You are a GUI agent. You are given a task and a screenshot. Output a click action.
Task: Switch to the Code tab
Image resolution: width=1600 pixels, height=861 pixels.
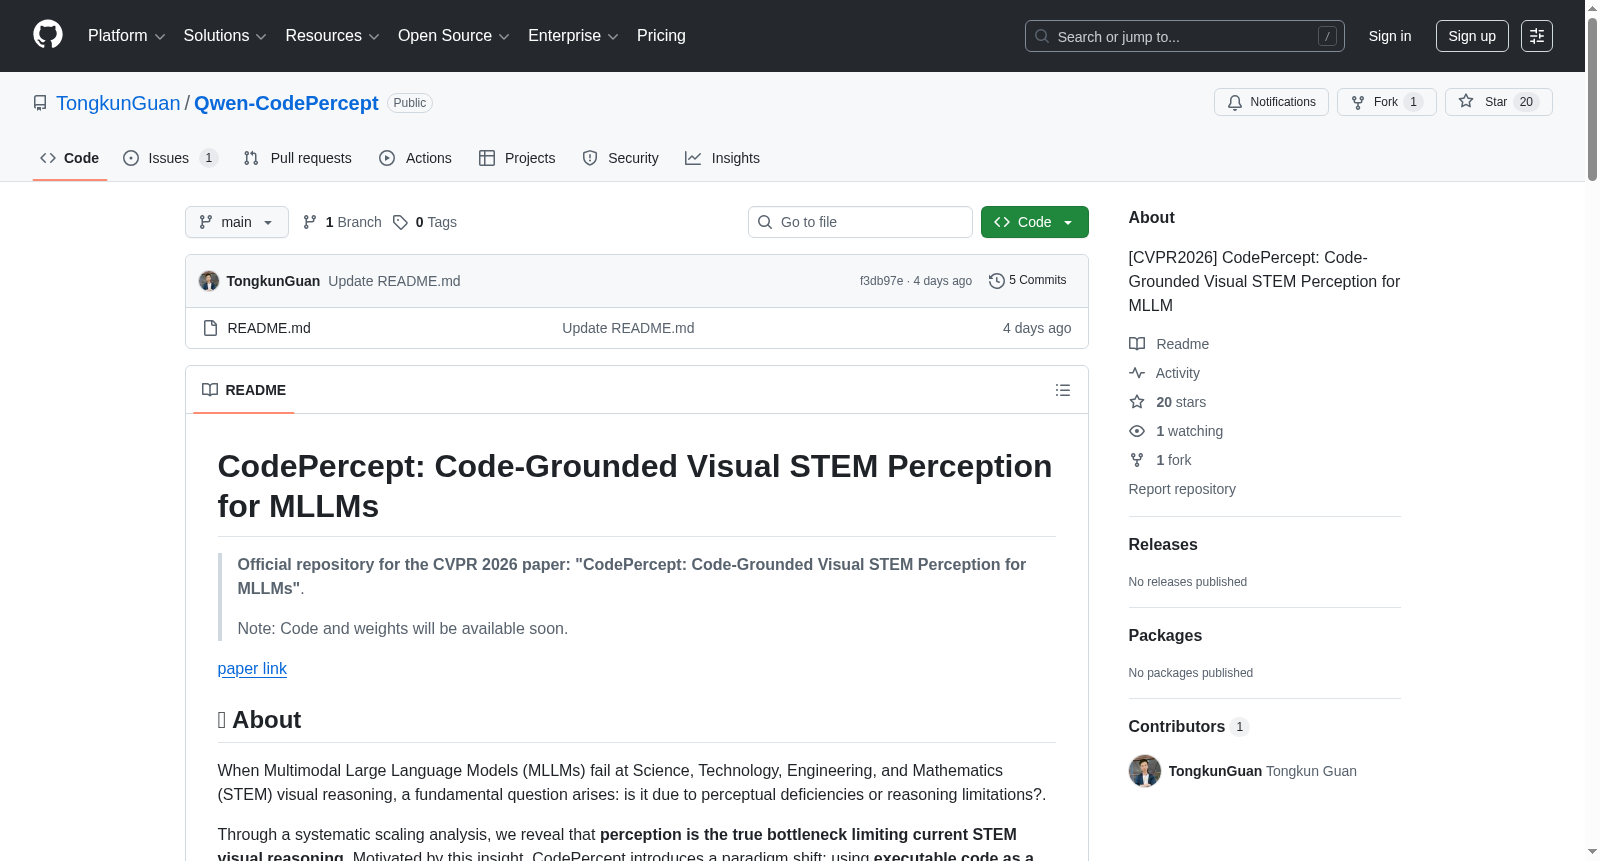point(70,158)
